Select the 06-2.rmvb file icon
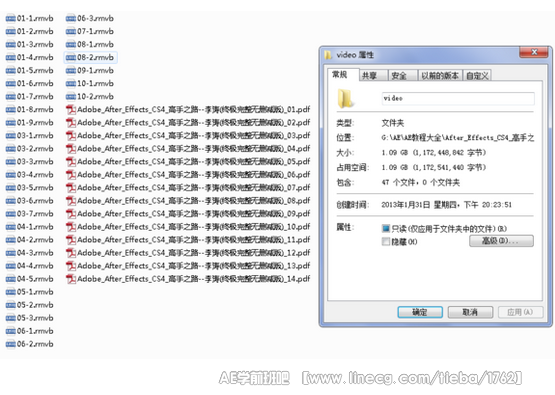Screen dimensions: 555x395 click(11, 344)
